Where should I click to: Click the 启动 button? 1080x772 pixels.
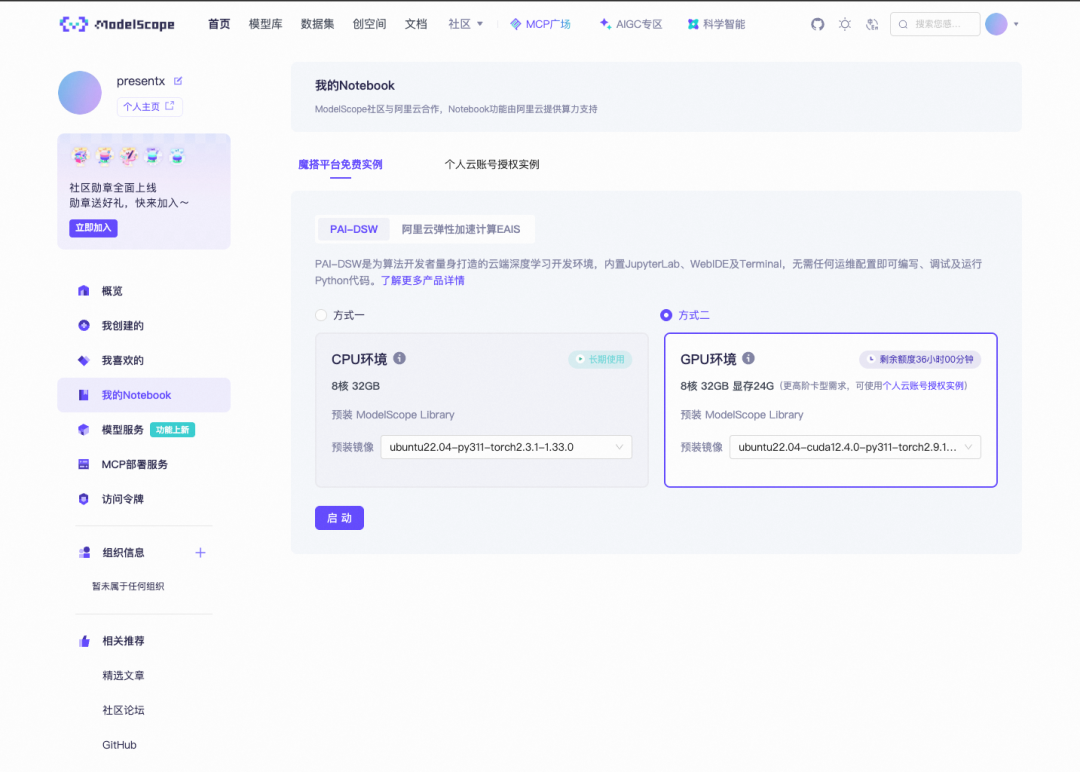[x=340, y=518]
